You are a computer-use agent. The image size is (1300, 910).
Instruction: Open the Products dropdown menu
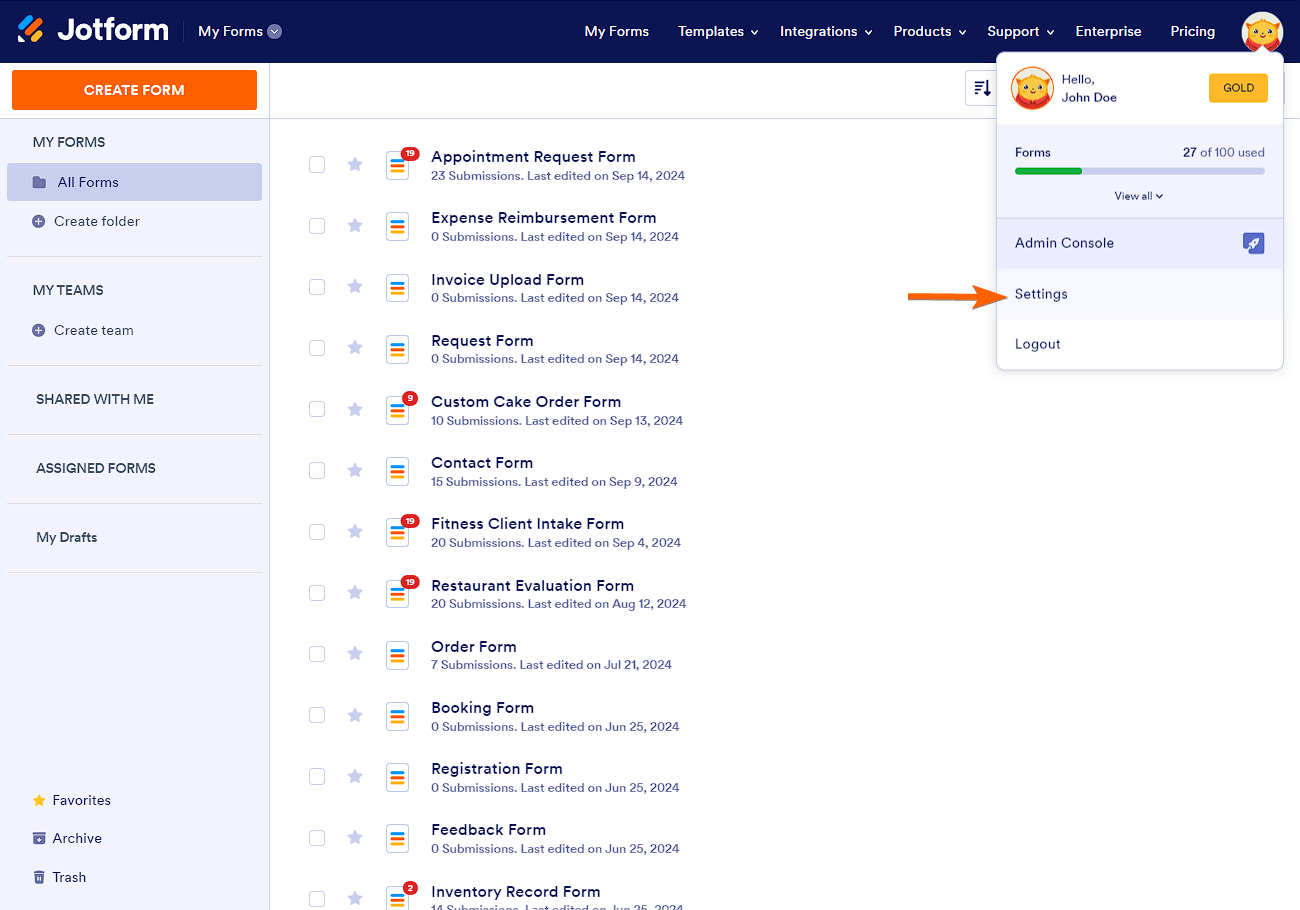[930, 31]
